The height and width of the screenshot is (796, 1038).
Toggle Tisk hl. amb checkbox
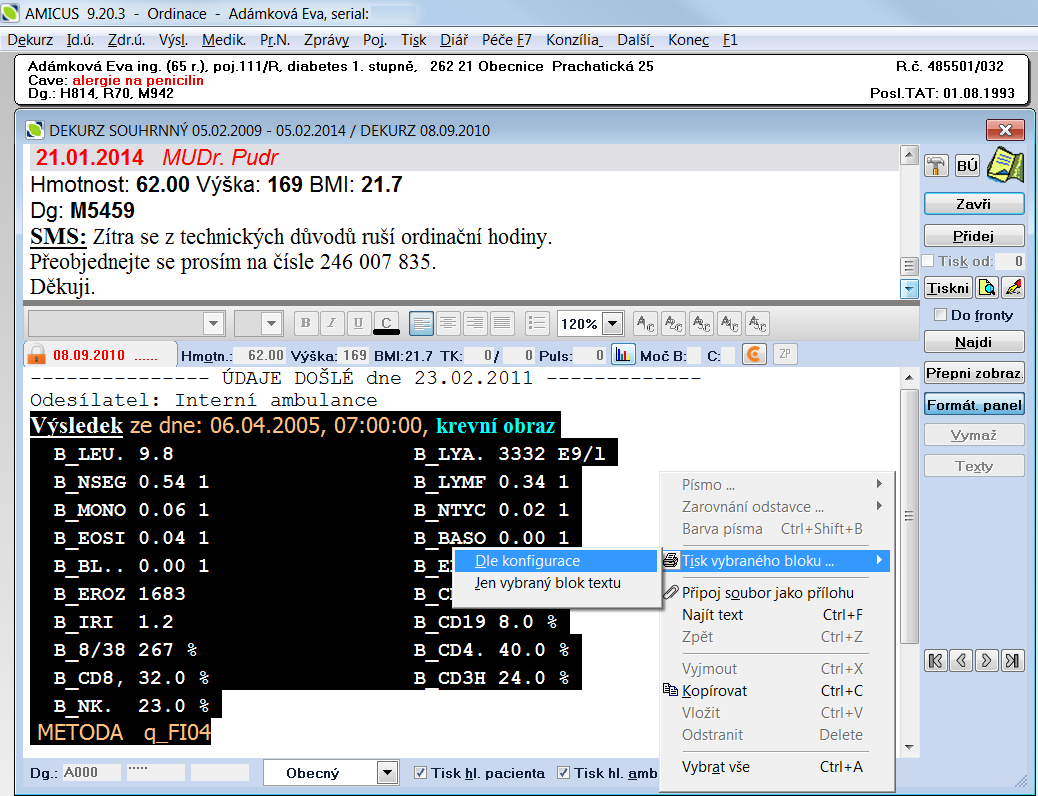tap(563, 773)
